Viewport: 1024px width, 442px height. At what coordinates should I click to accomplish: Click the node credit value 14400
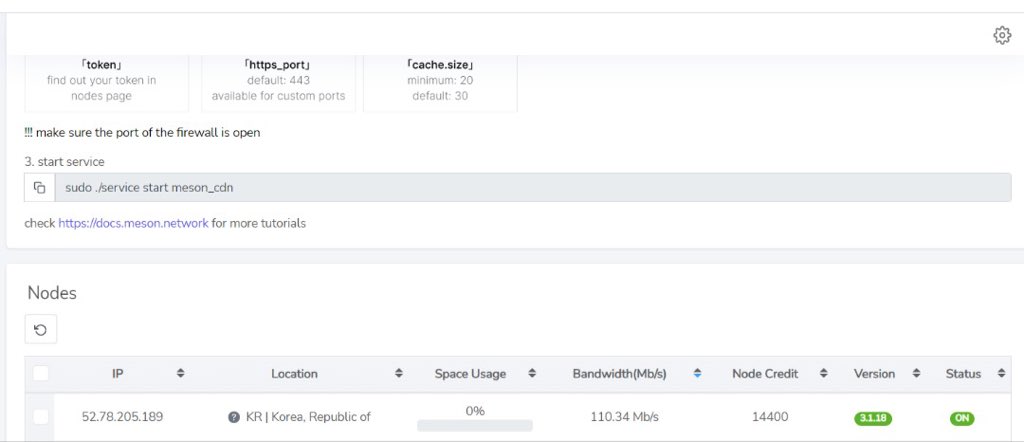[x=770, y=417]
